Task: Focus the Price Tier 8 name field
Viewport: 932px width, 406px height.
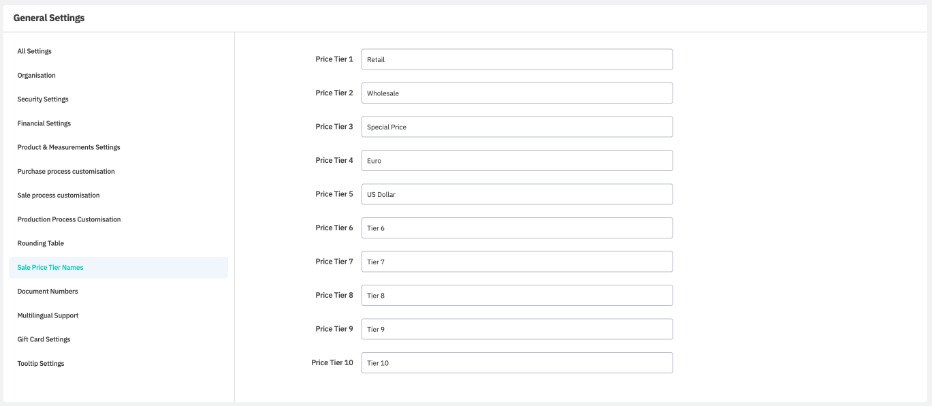Action: [x=516, y=295]
